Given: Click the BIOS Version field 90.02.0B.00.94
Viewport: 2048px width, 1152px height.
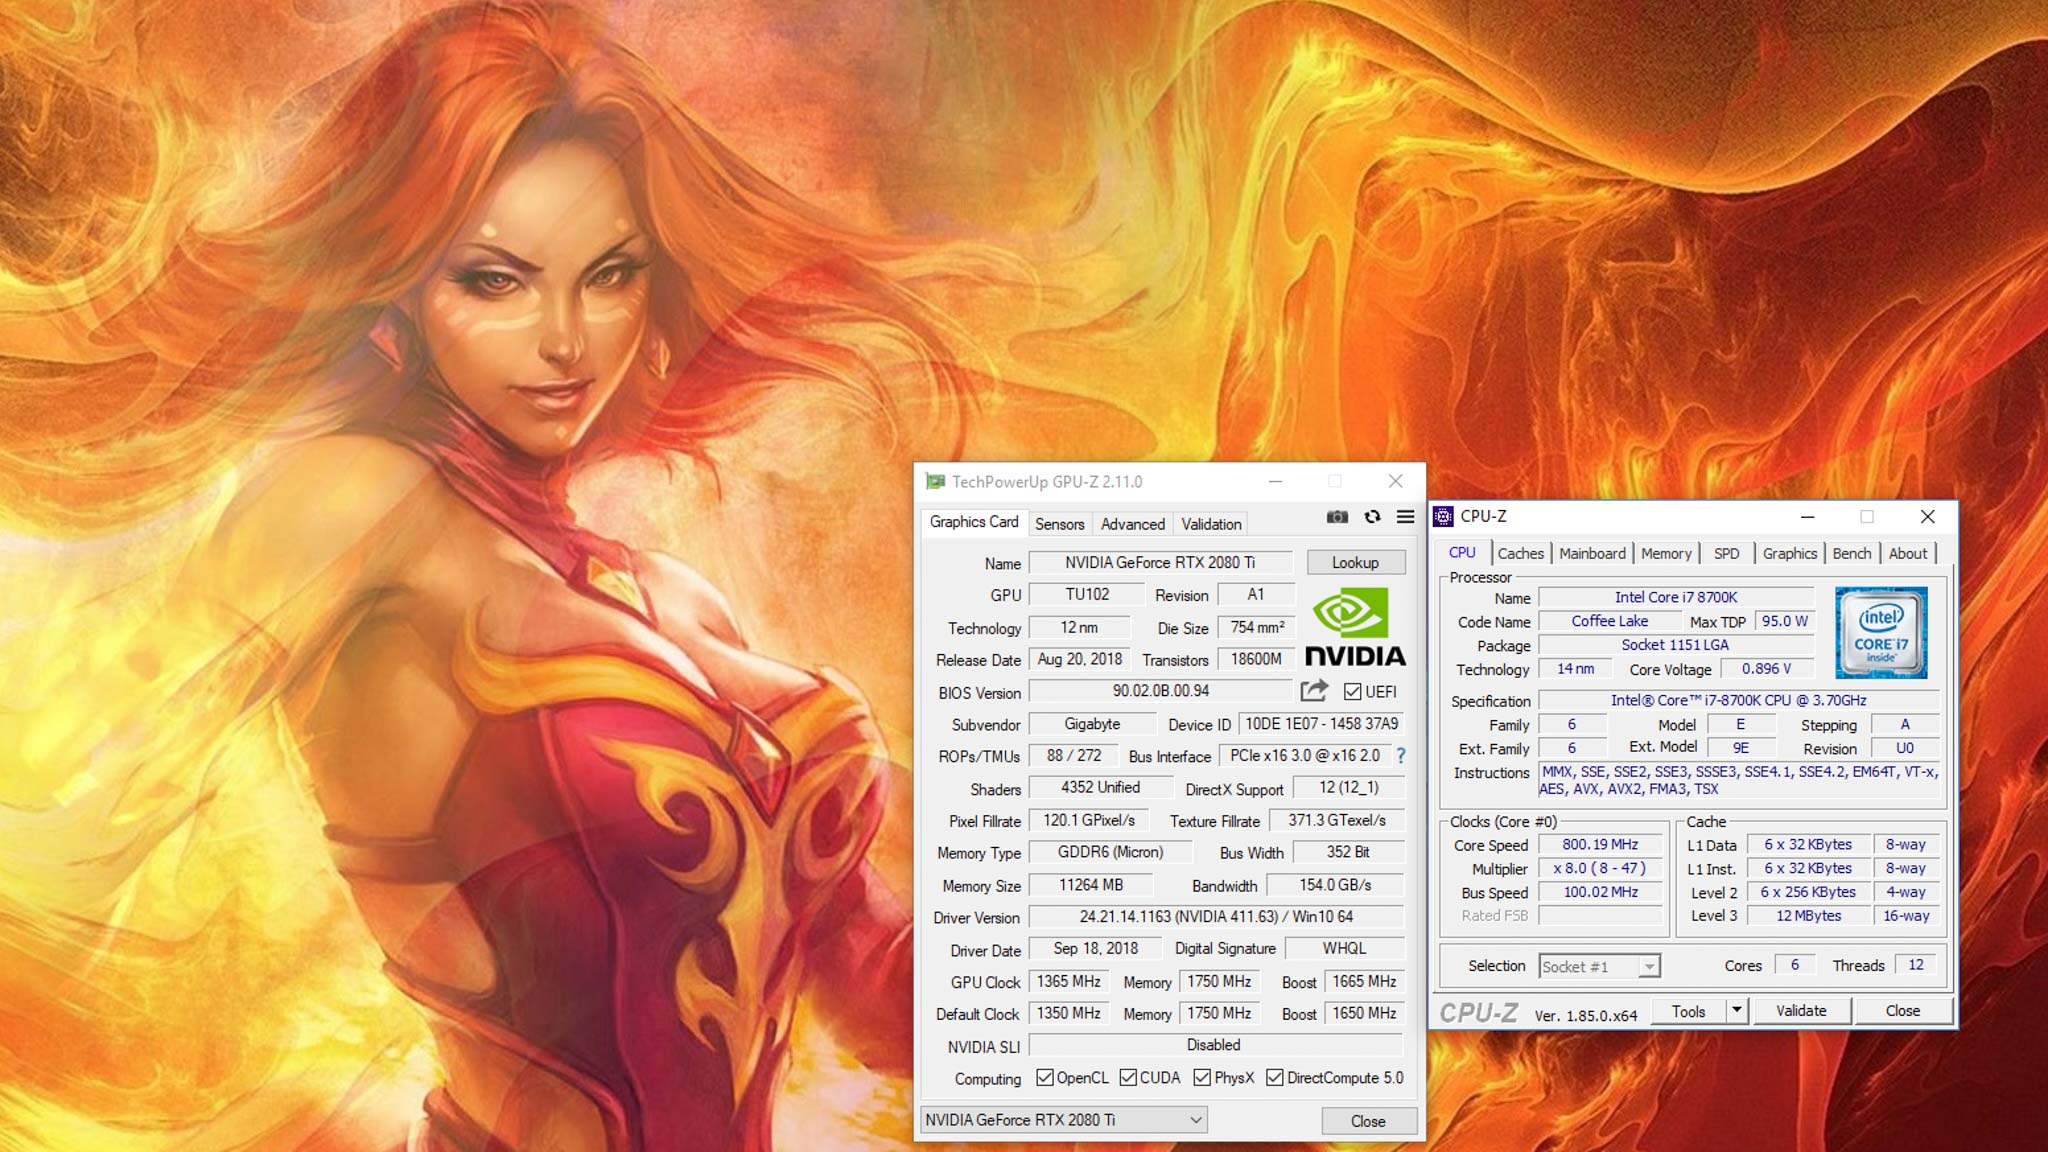Looking at the screenshot, I should [x=1160, y=691].
